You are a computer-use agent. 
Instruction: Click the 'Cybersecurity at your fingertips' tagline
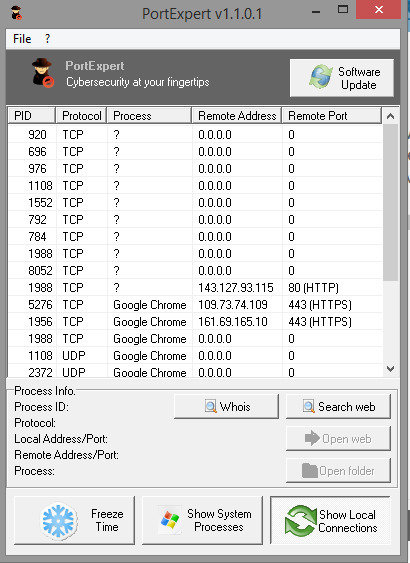click(x=138, y=82)
